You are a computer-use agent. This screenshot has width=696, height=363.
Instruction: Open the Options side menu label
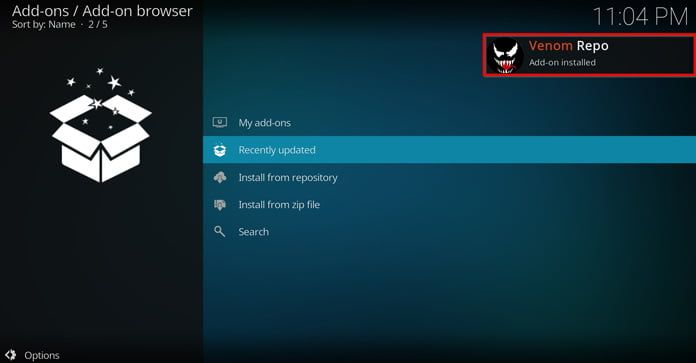(42, 355)
